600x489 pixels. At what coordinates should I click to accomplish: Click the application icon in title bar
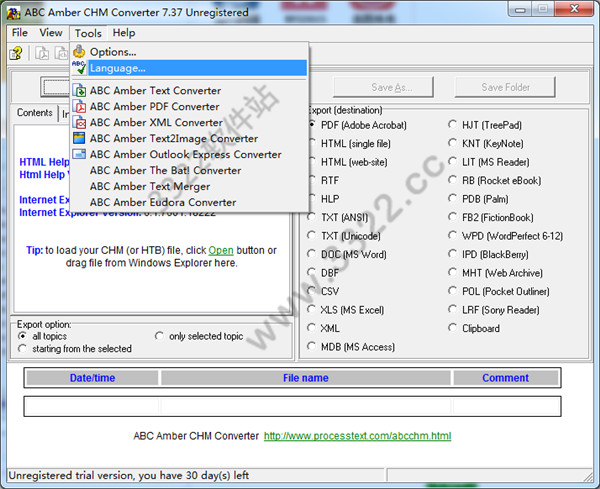(x=13, y=13)
